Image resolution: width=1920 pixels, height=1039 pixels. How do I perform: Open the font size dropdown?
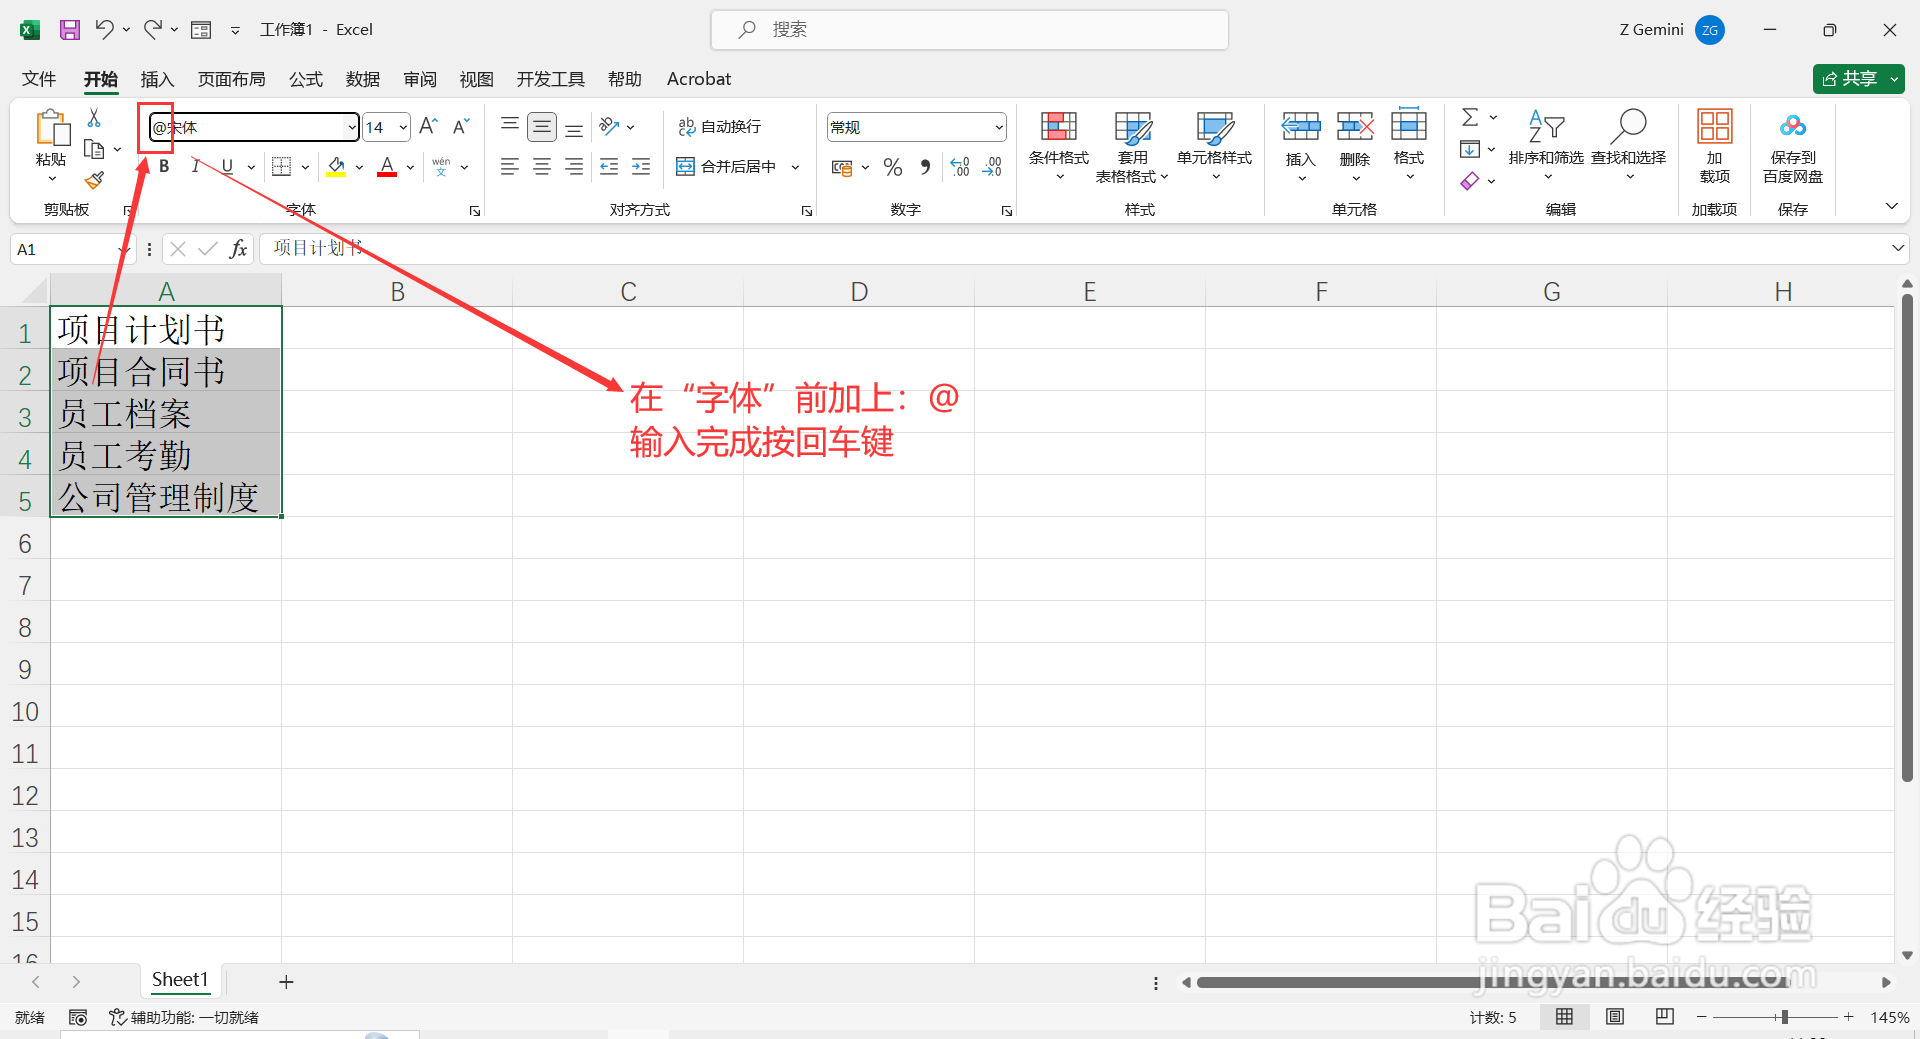(402, 127)
